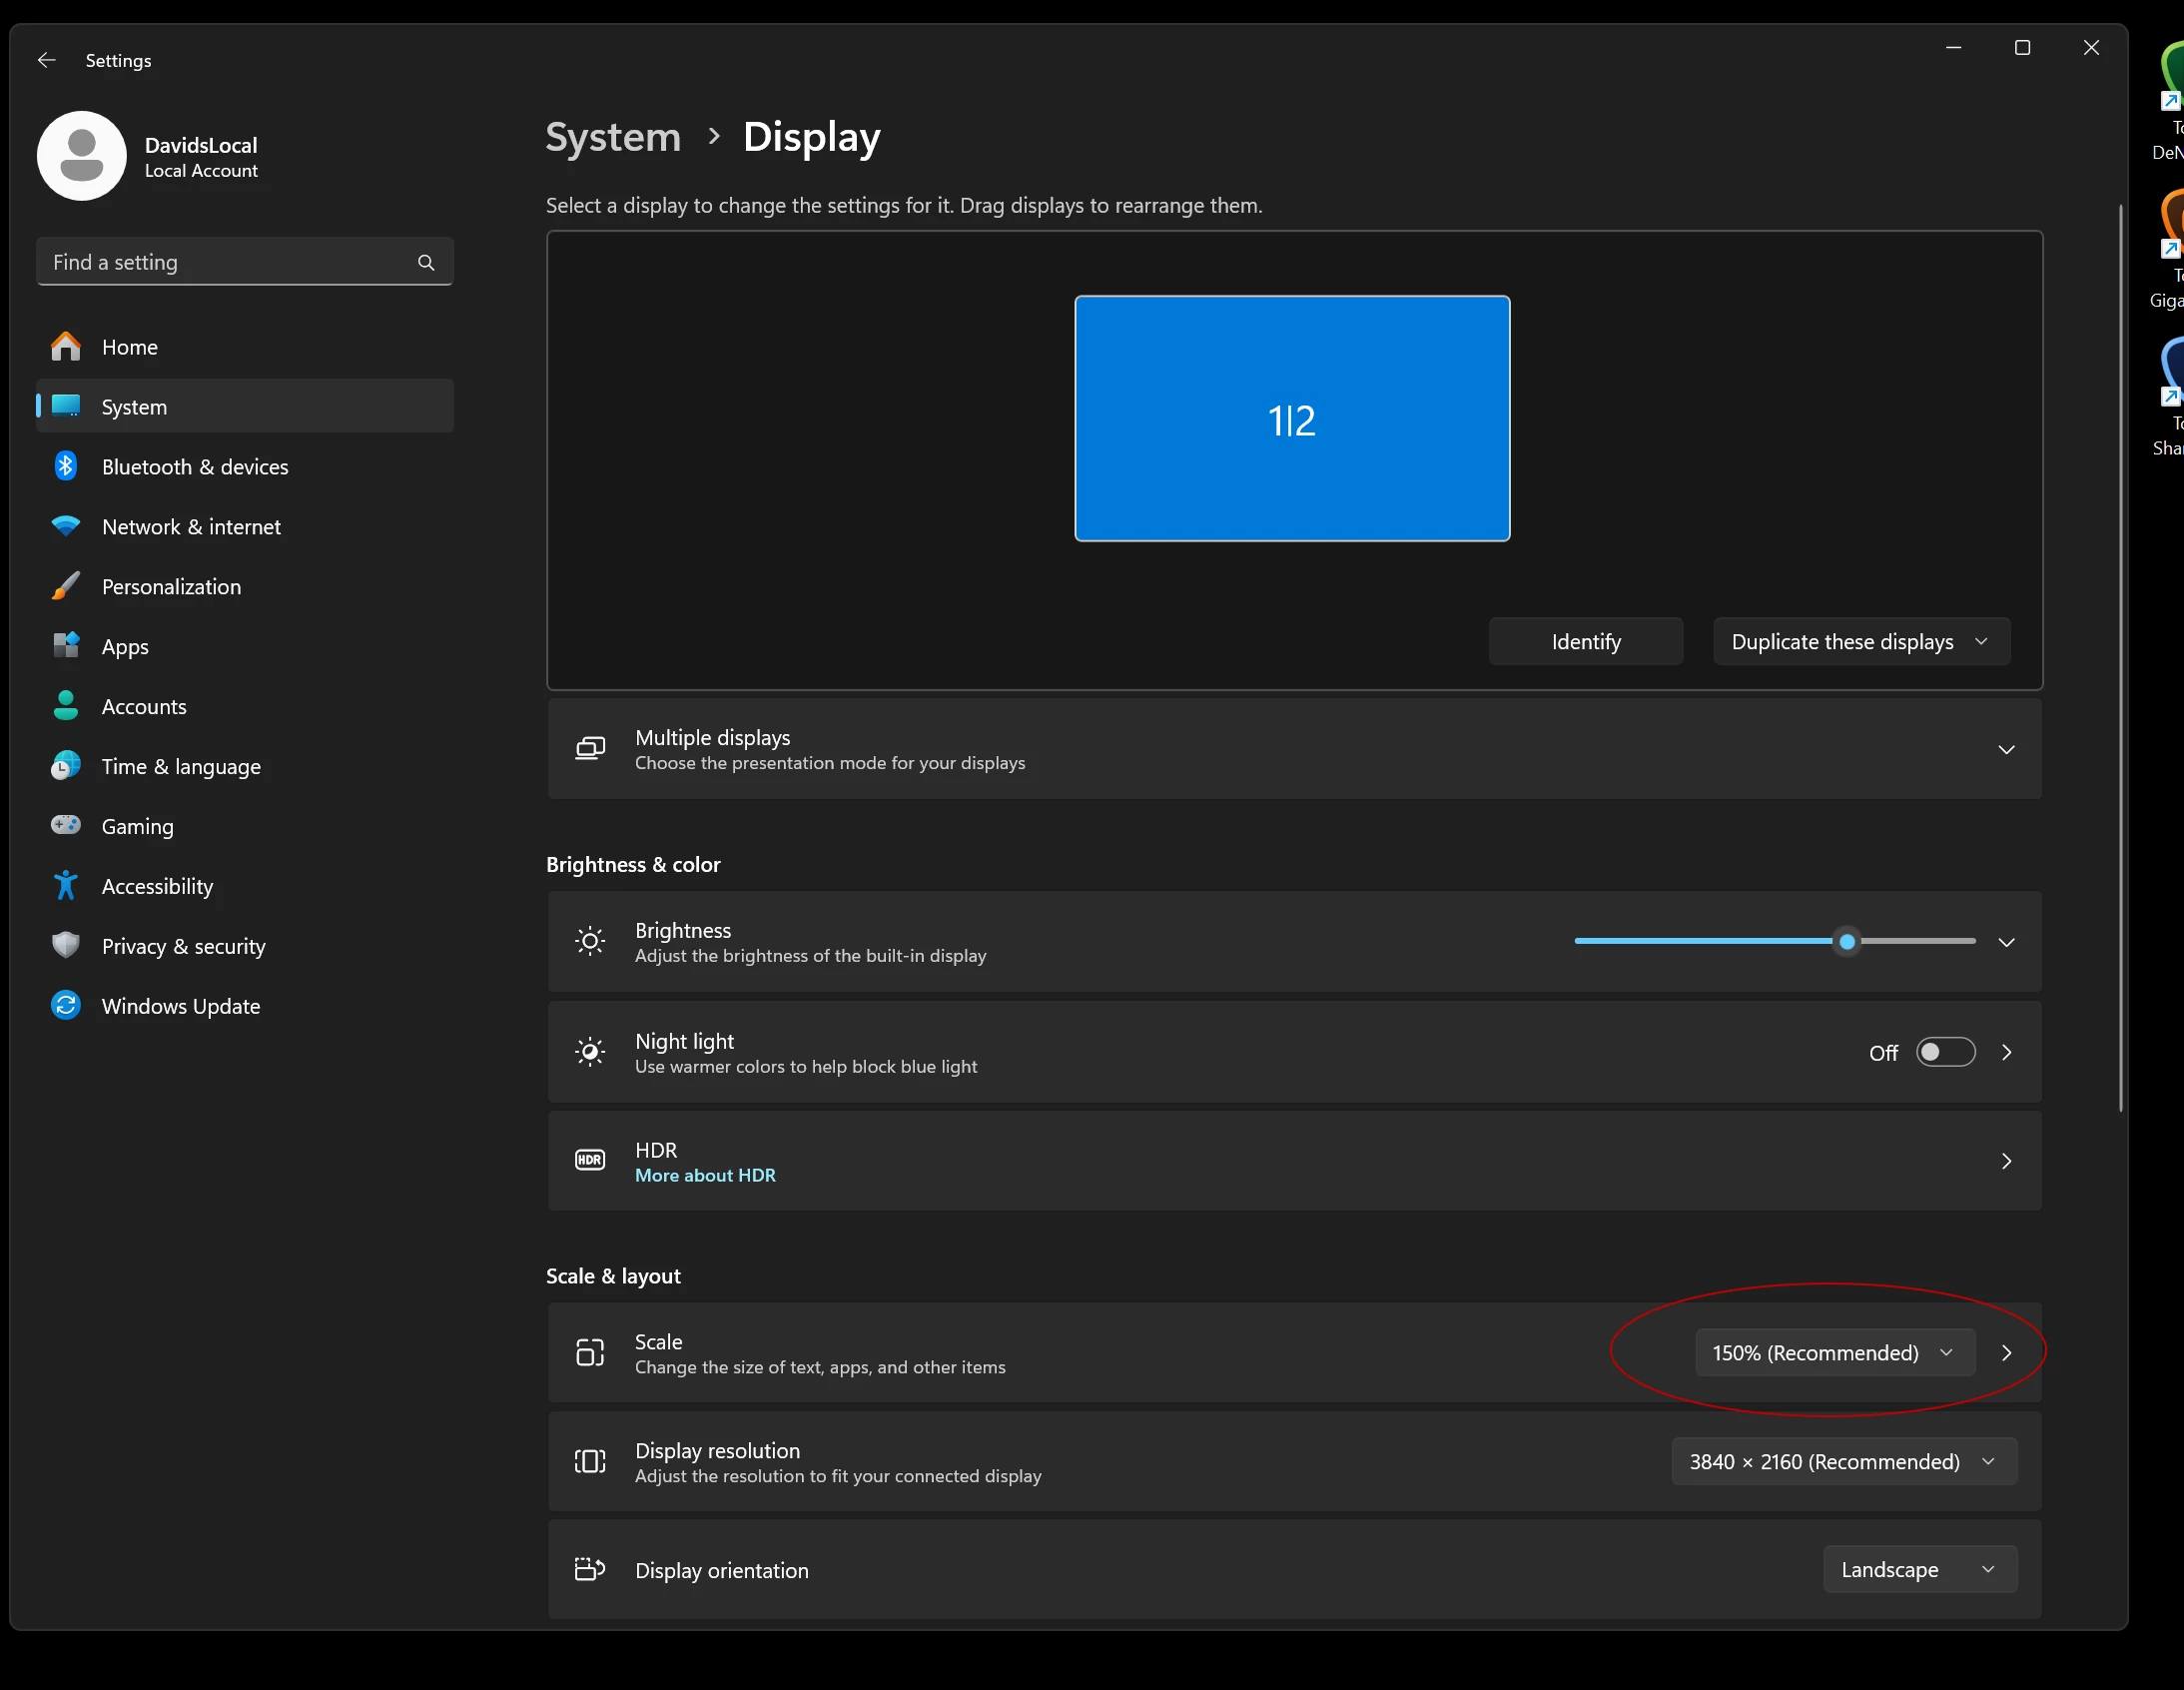
Task: Click the Brightness slider track
Action: point(1700,941)
